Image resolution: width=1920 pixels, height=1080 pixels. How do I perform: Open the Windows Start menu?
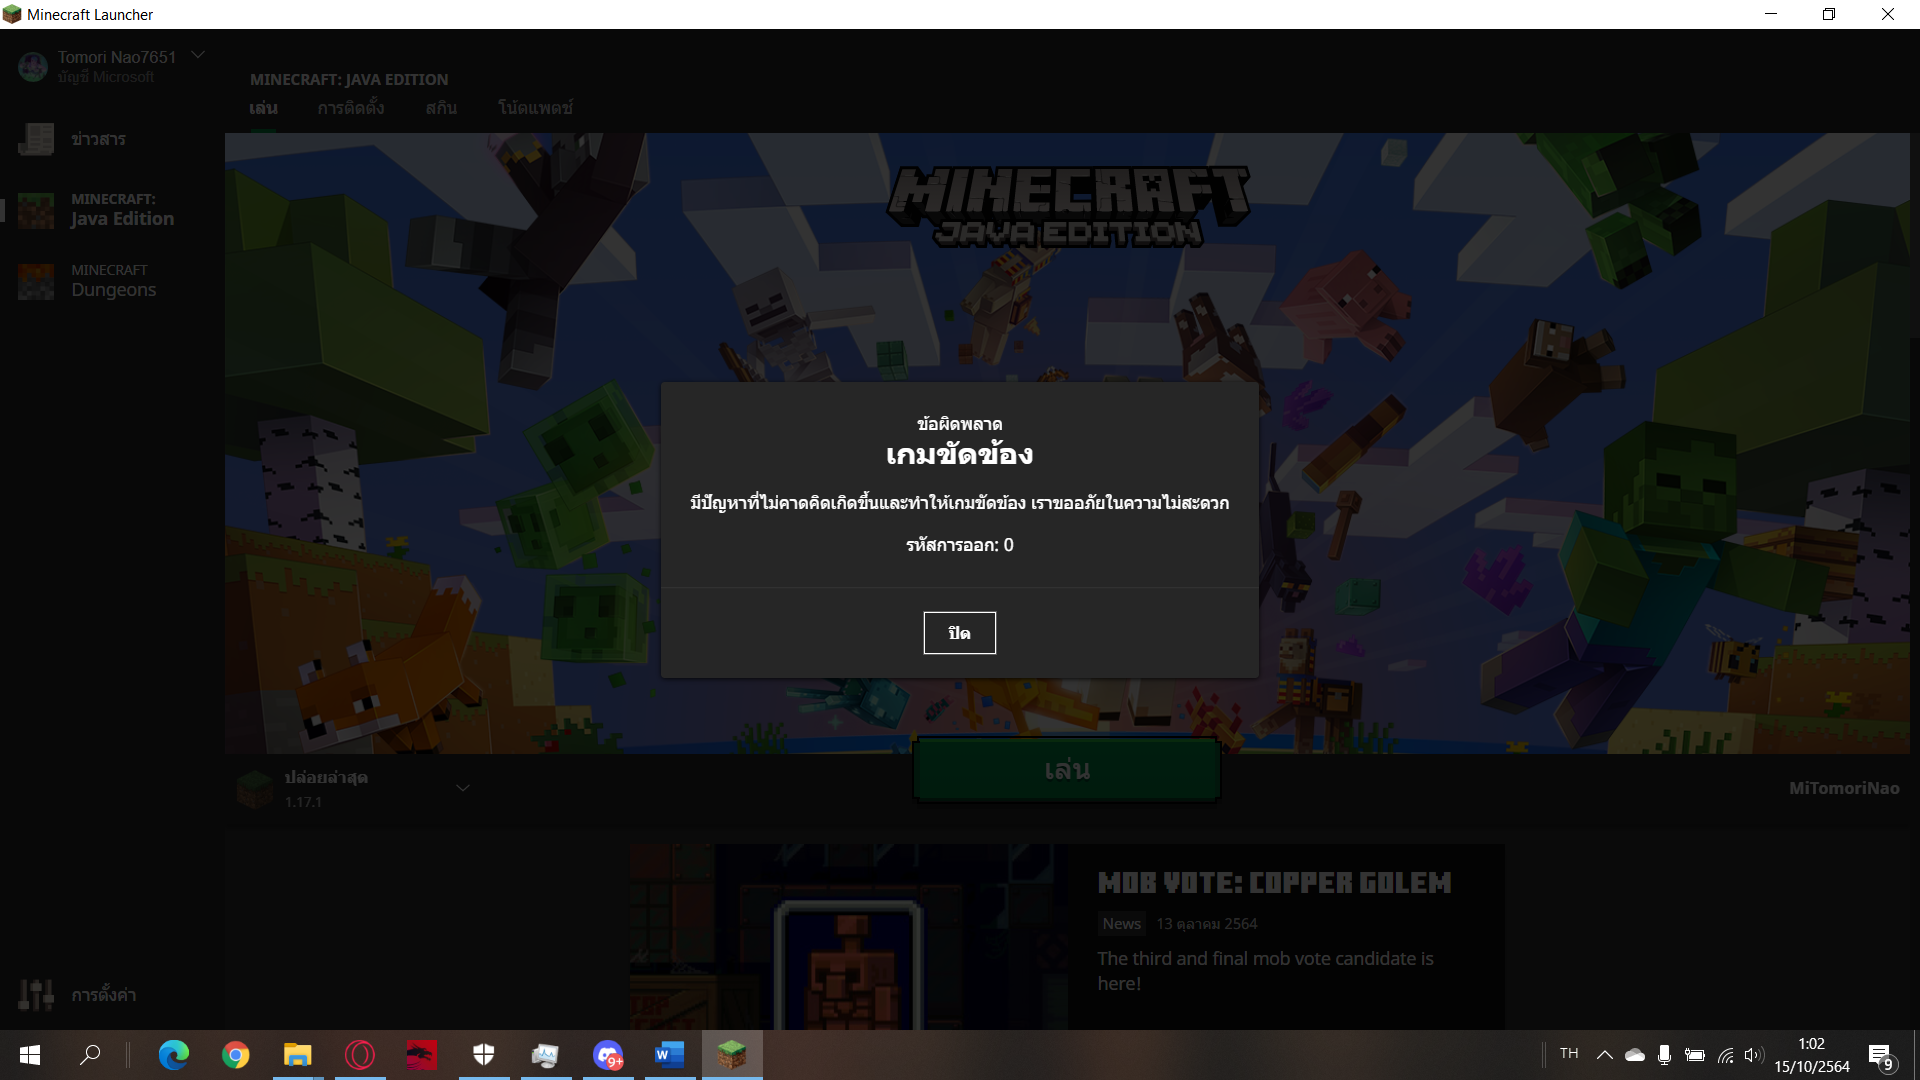coord(30,1055)
